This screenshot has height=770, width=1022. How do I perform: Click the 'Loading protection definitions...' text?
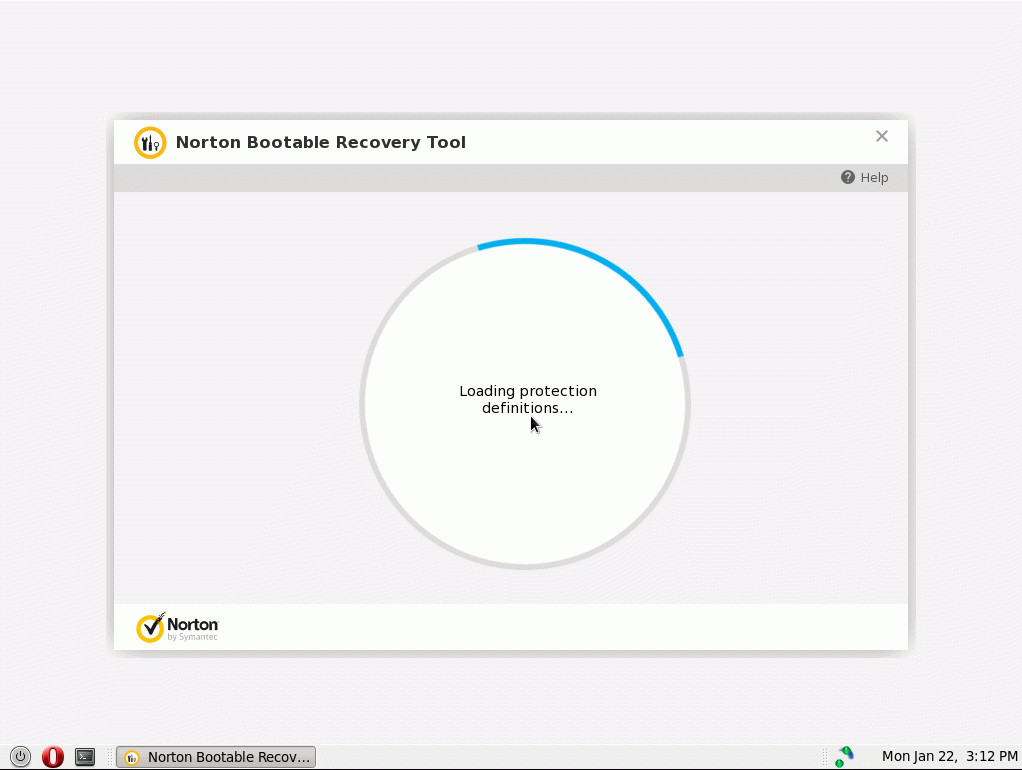click(x=528, y=399)
